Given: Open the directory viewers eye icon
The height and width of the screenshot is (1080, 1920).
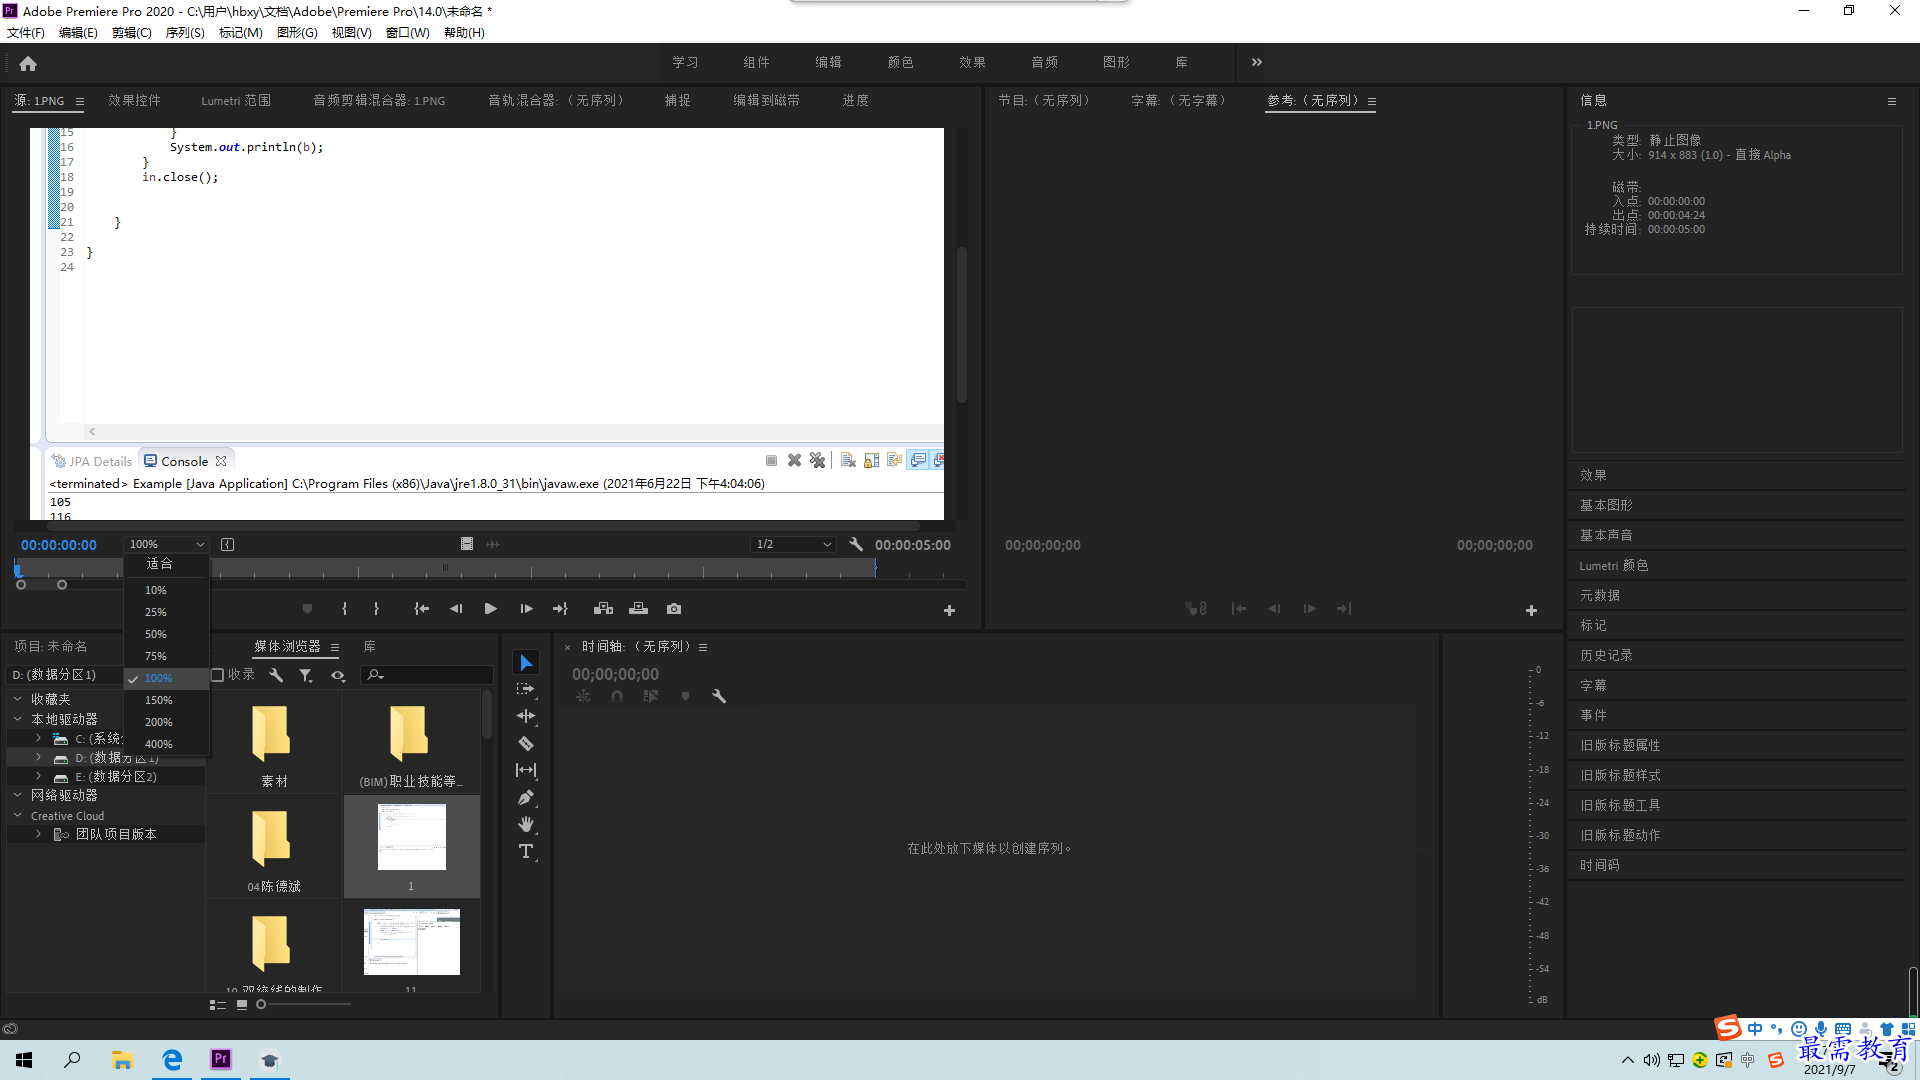Looking at the screenshot, I should (338, 676).
